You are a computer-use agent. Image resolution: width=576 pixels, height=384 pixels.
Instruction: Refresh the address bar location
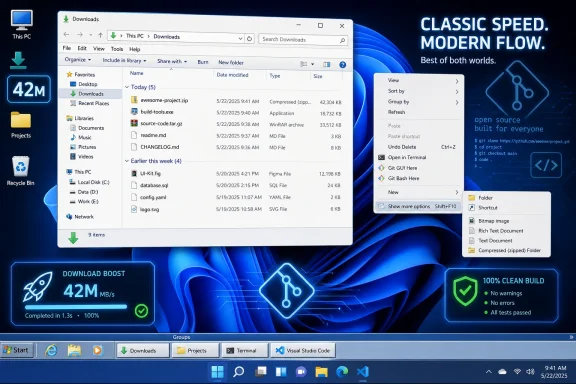[249, 38]
